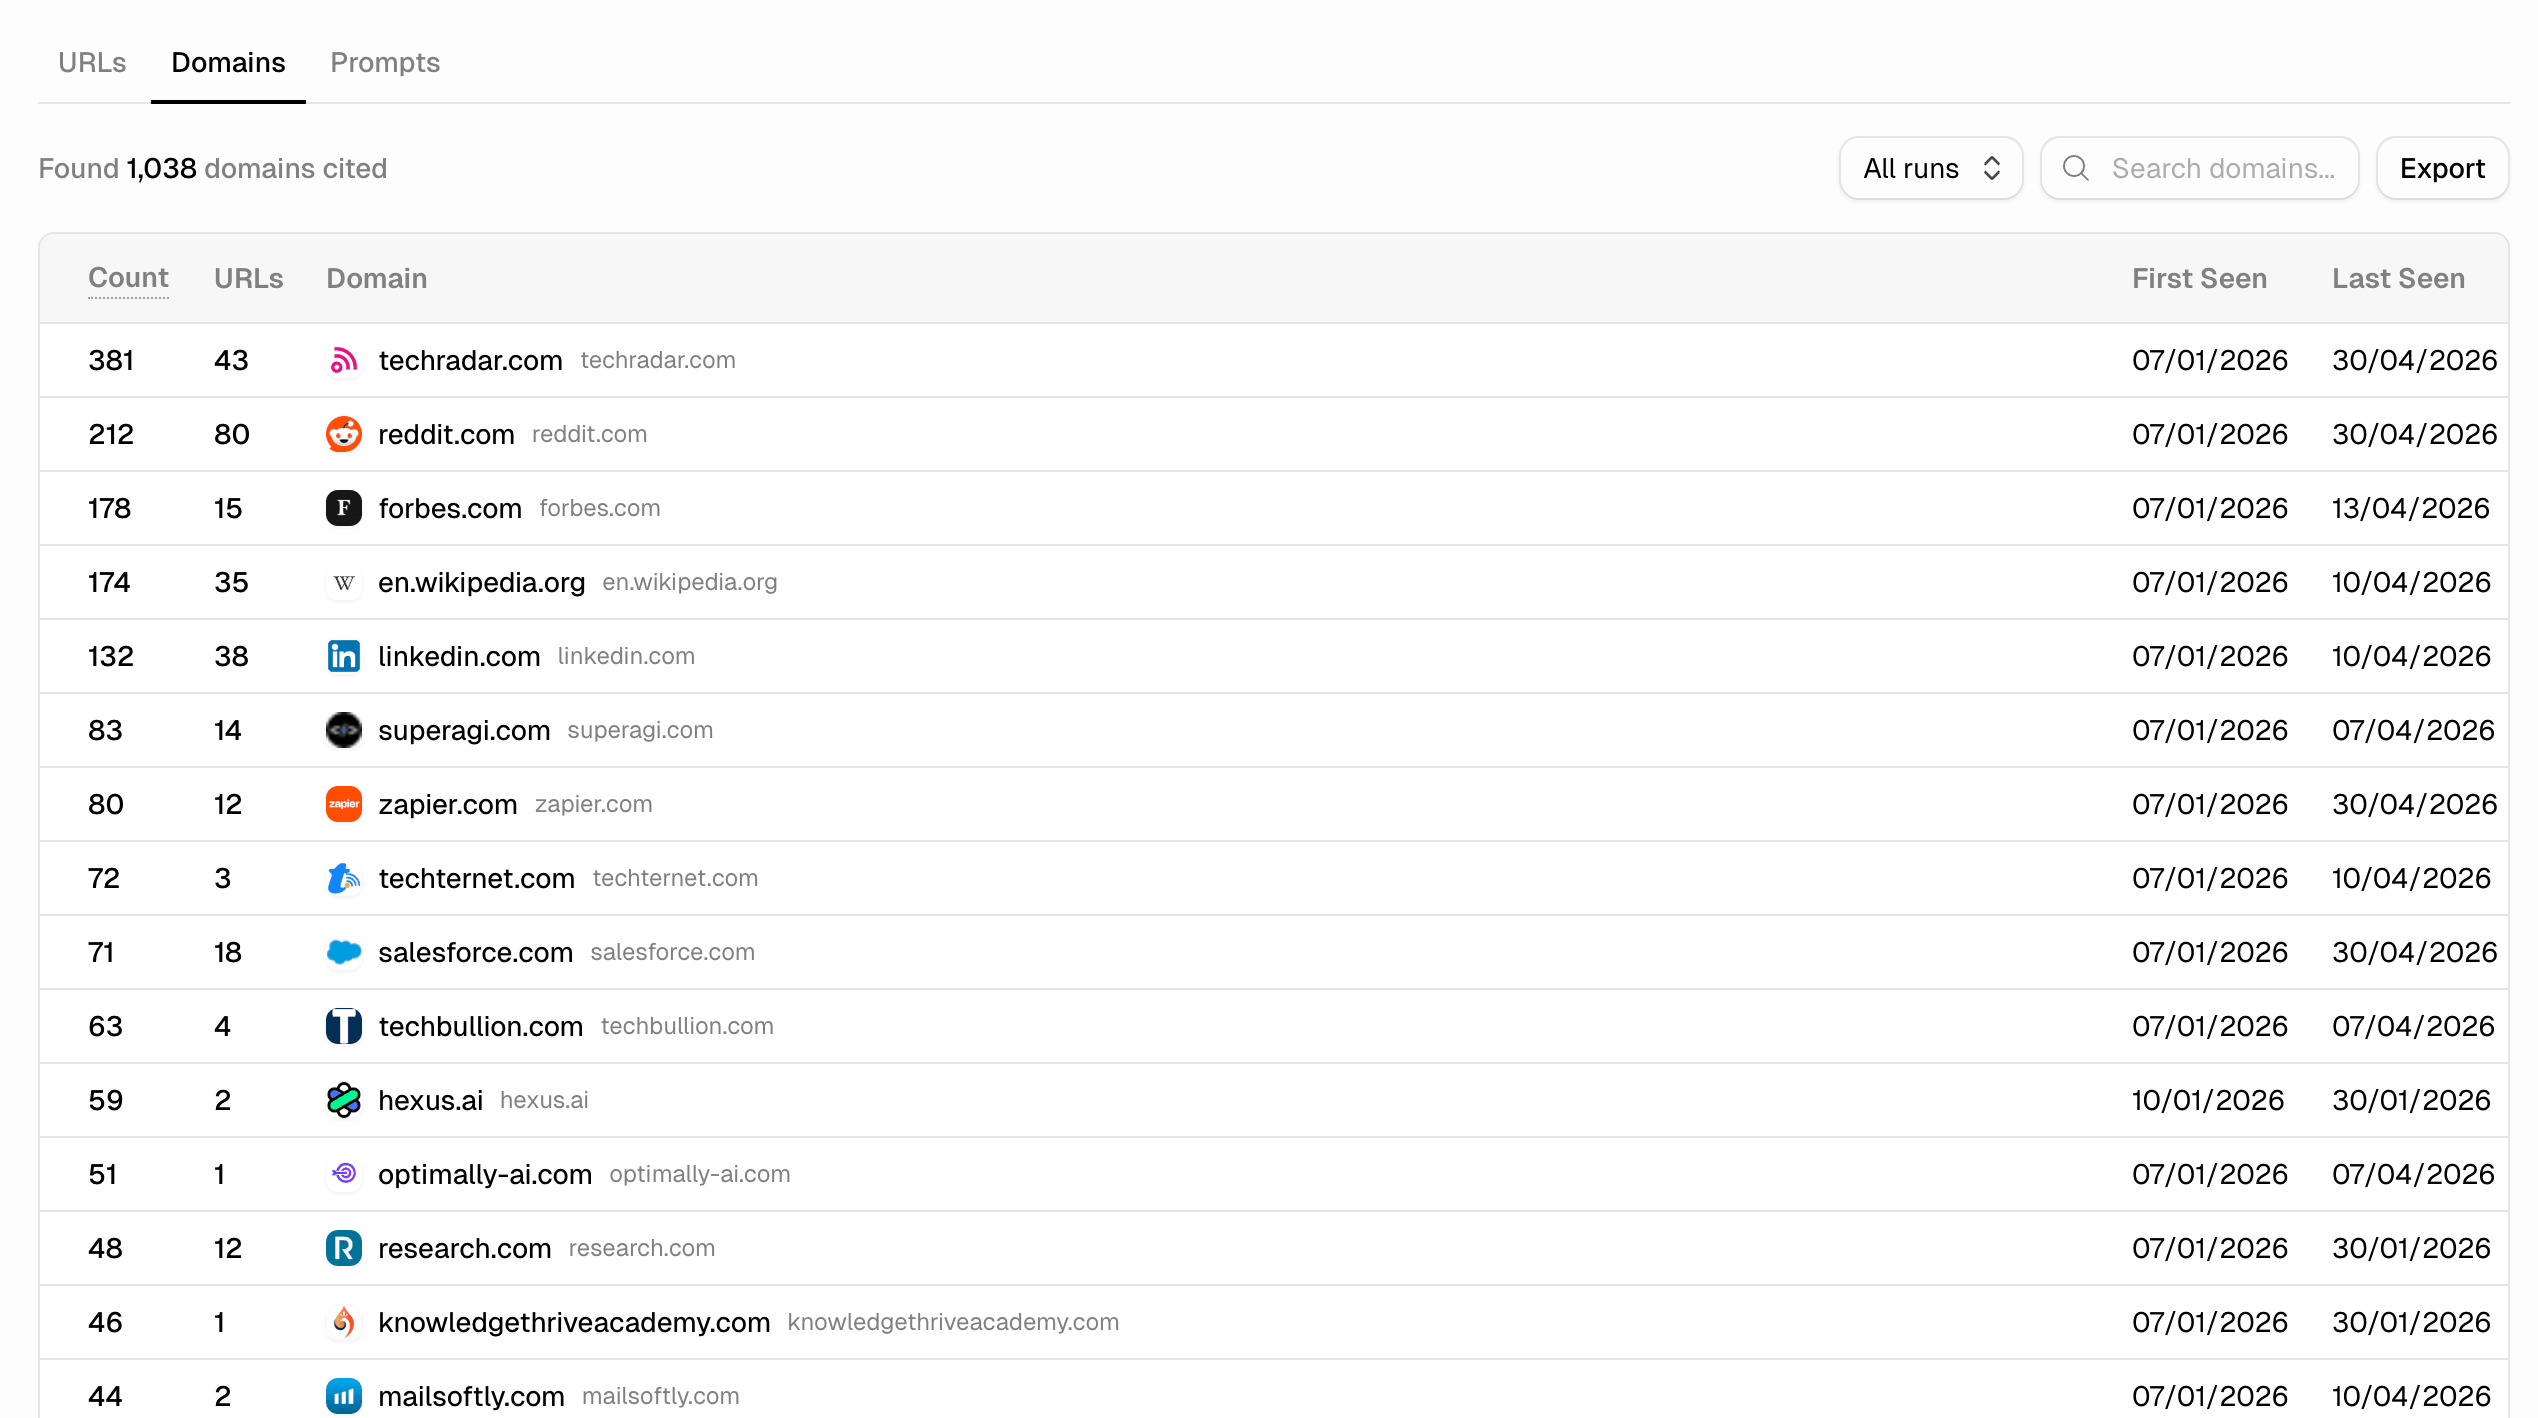Click the reddit.com logo icon

[x=343, y=434]
